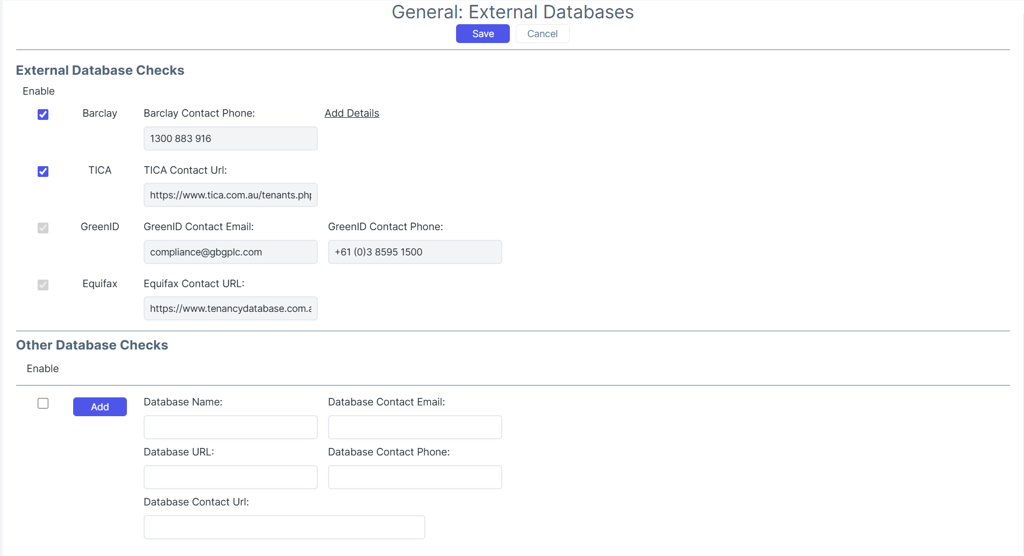Click the disabled Equifax checkbox
Image resolution: width=1024 pixels, height=556 pixels.
(x=43, y=285)
